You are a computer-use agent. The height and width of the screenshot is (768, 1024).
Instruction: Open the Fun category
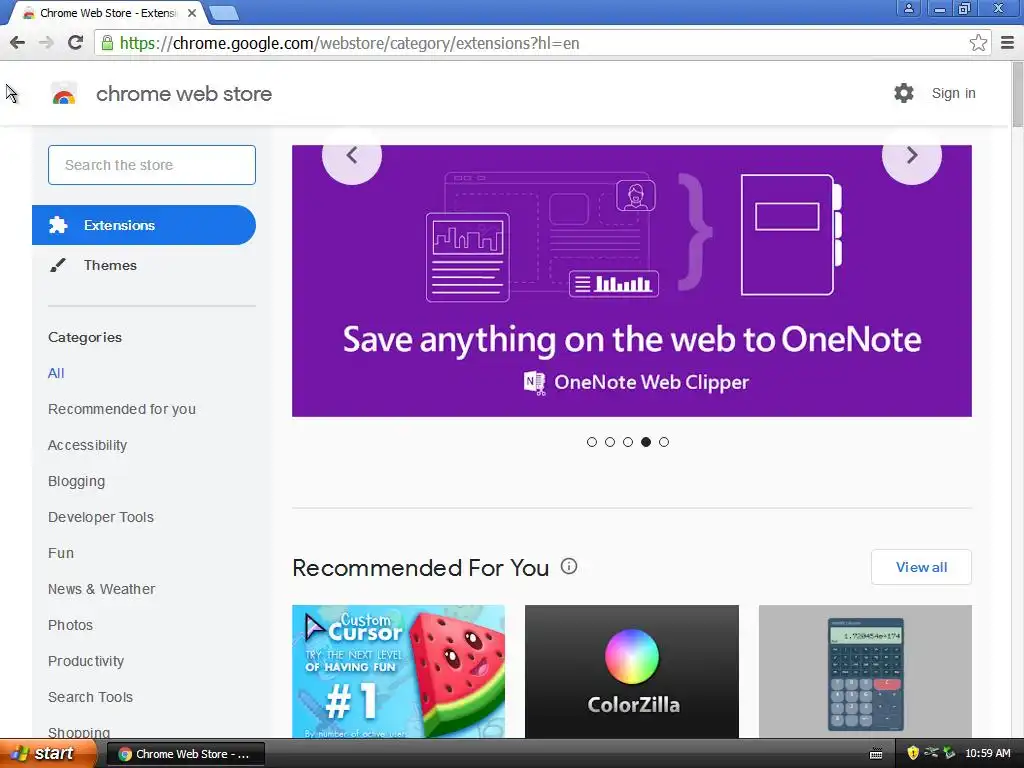tap(61, 552)
